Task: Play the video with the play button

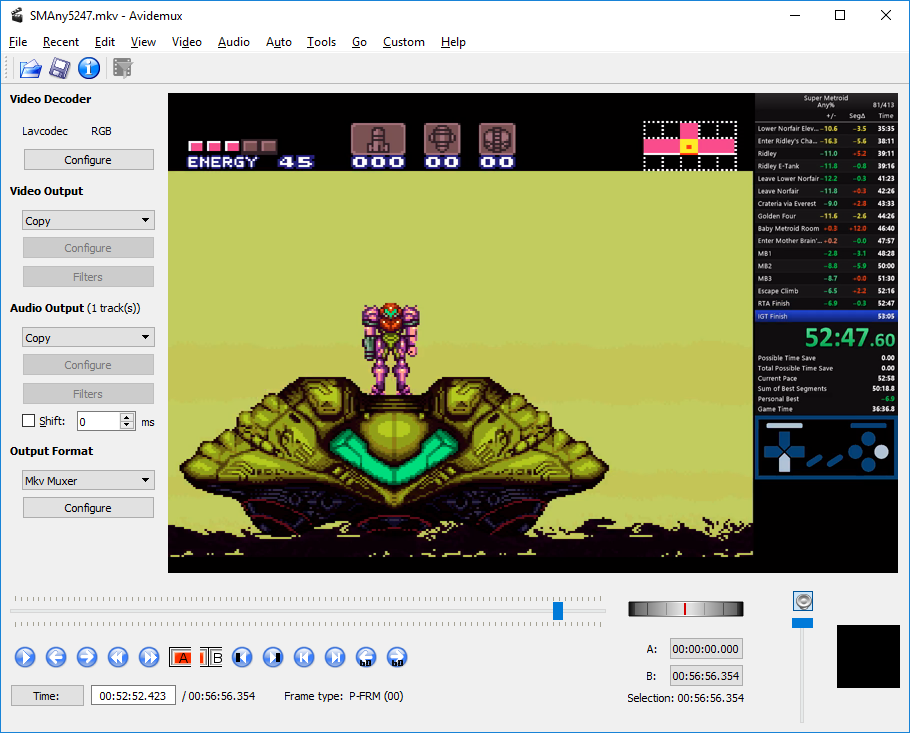Action: (25, 657)
